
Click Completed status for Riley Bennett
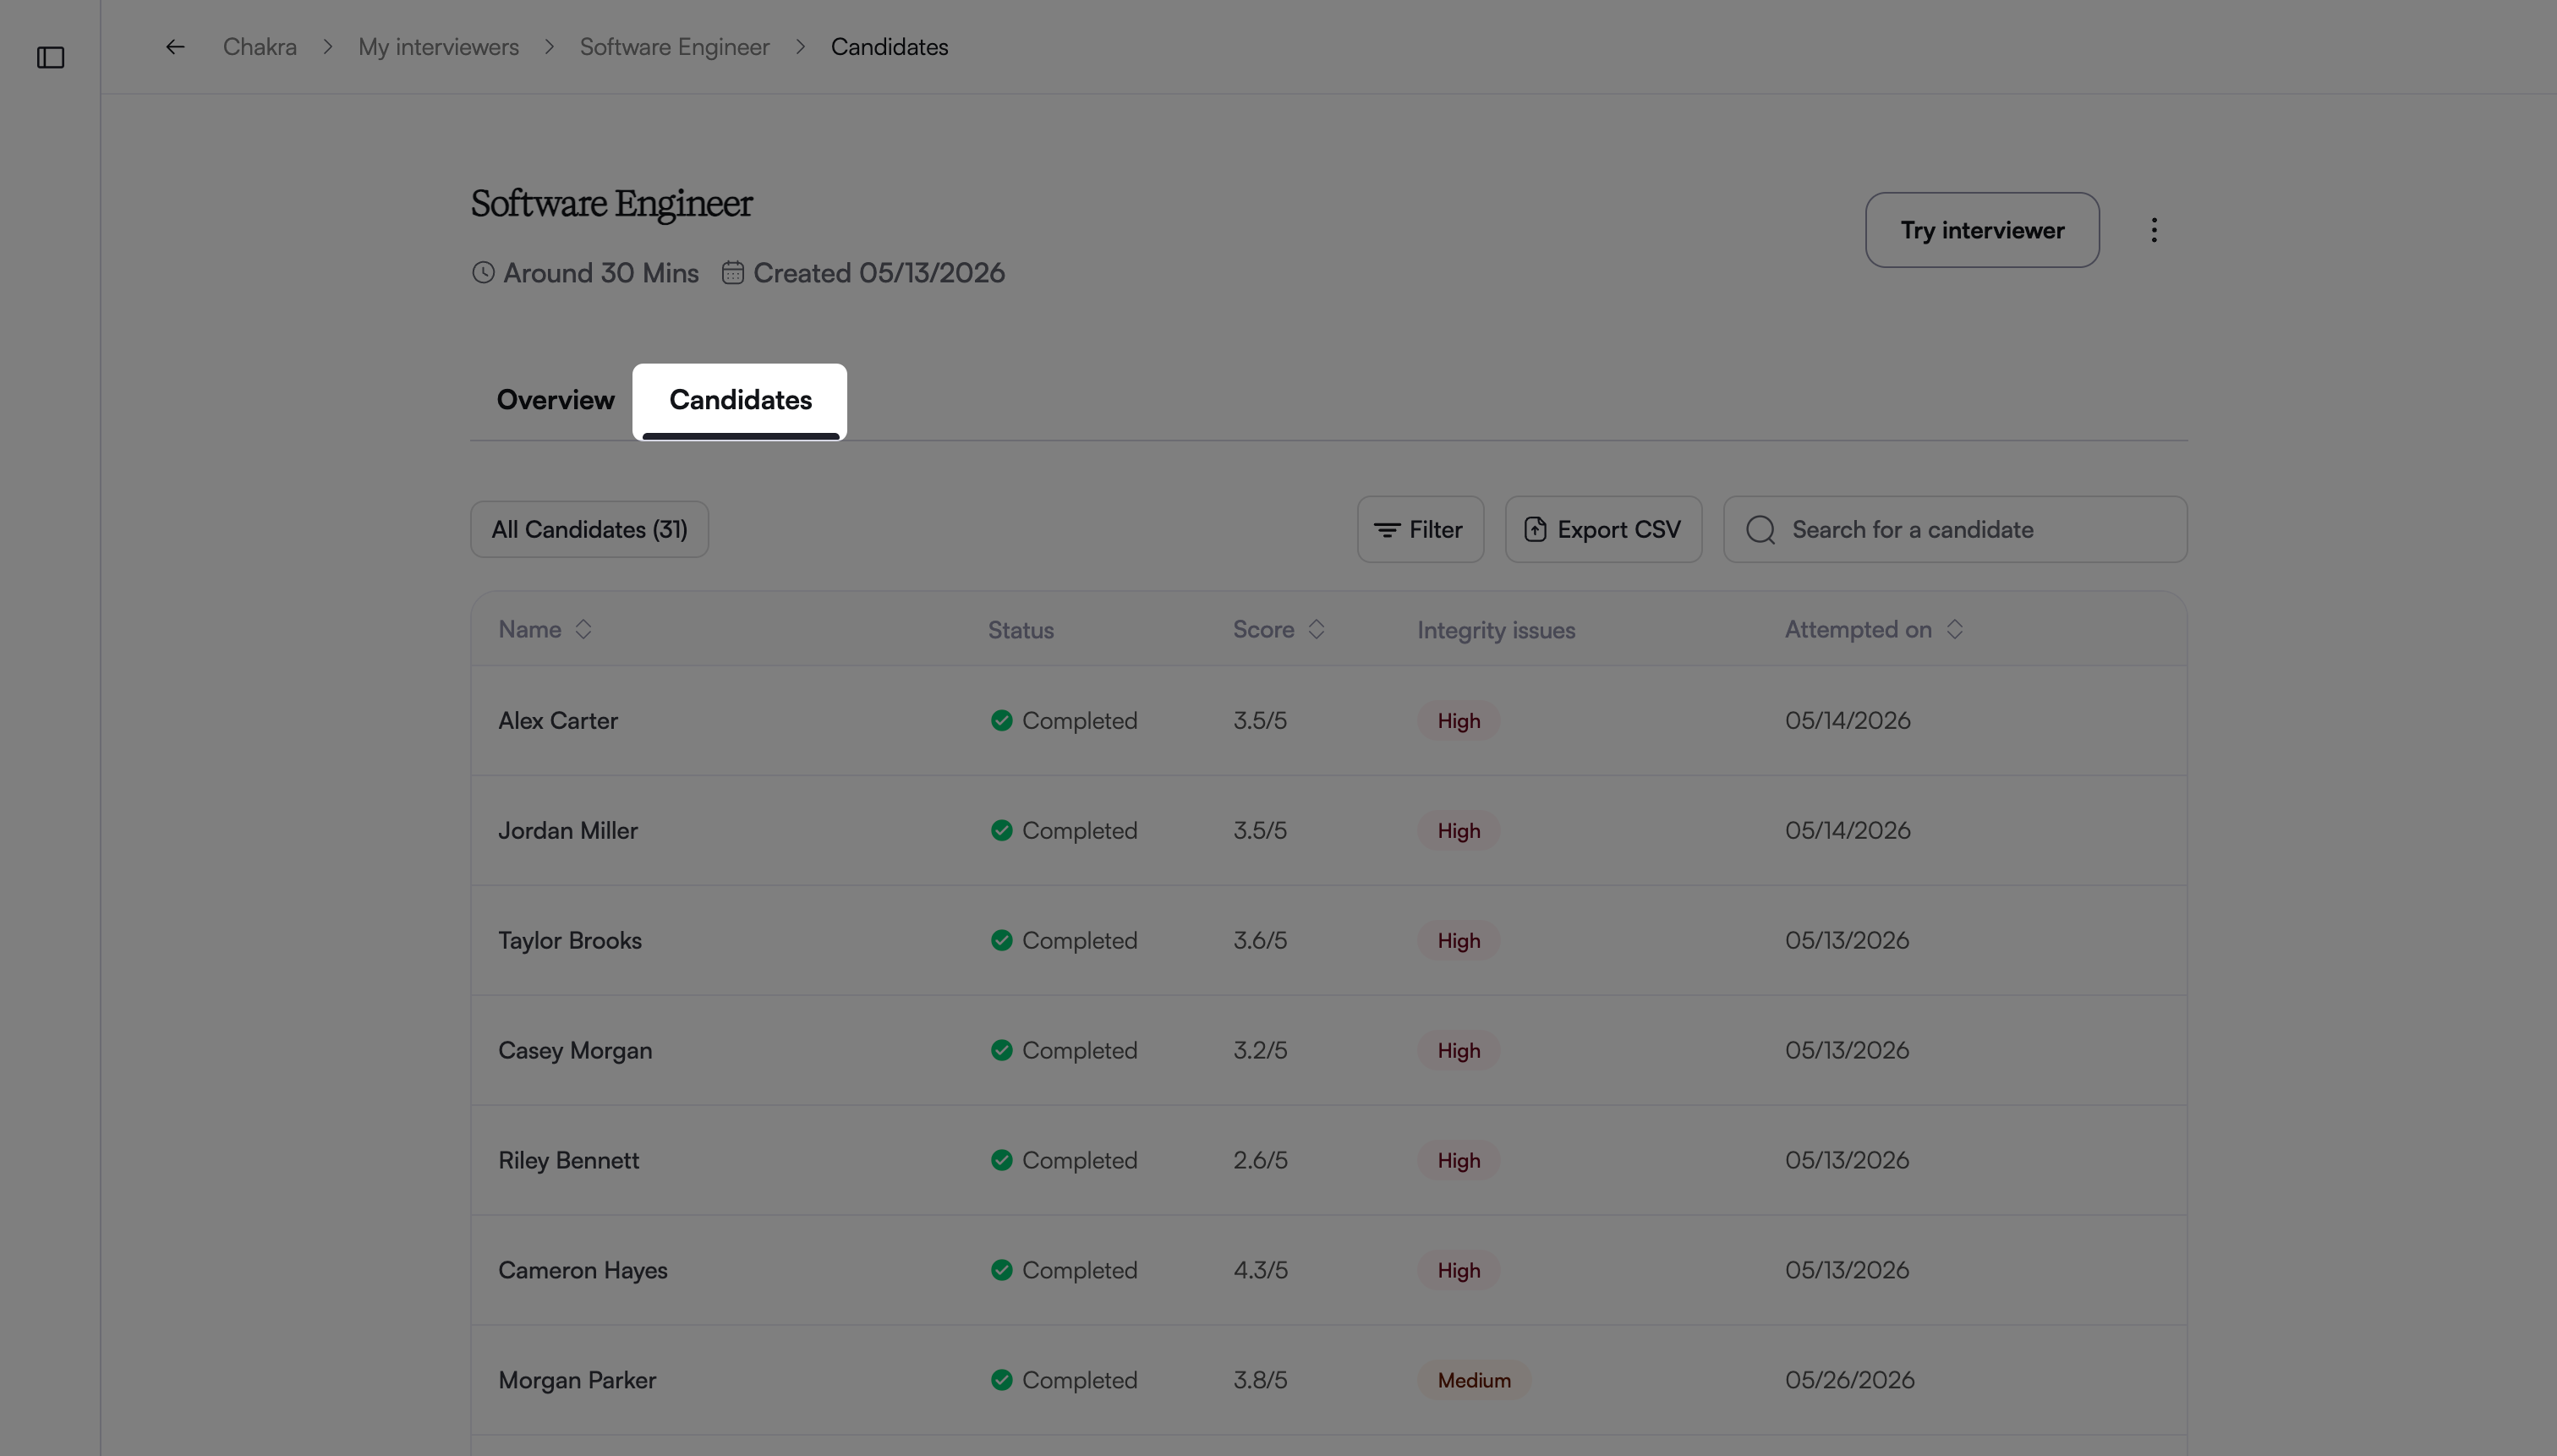pyautogui.click(x=1079, y=1161)
